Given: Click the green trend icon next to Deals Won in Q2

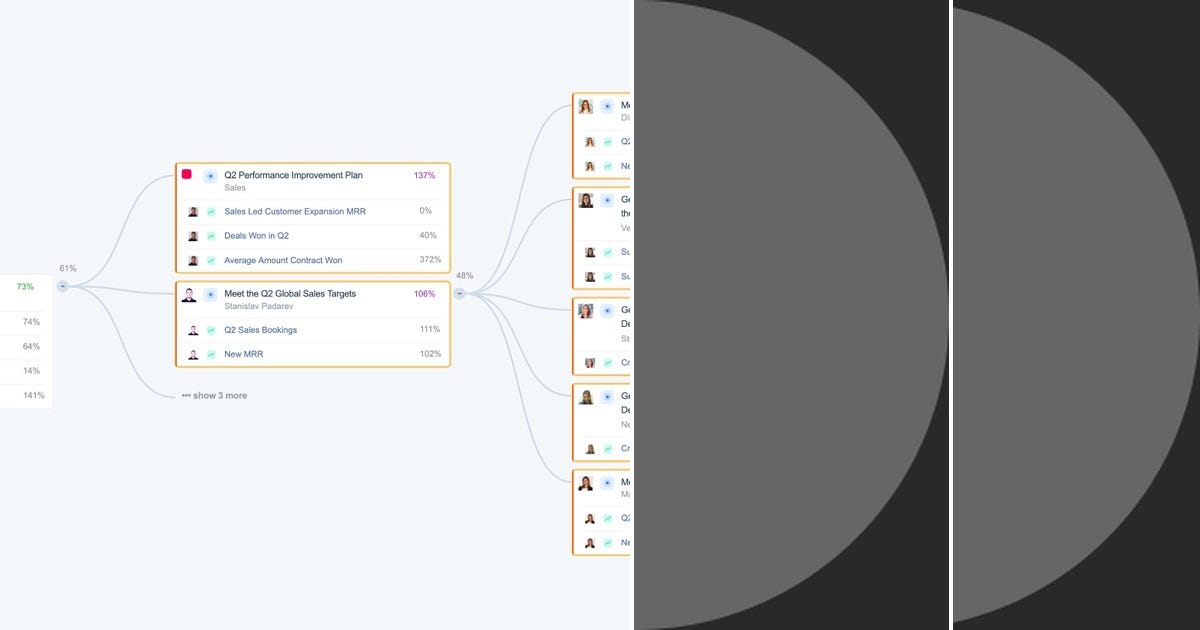Looking at the screenshot, I should [x=211, y=235].
